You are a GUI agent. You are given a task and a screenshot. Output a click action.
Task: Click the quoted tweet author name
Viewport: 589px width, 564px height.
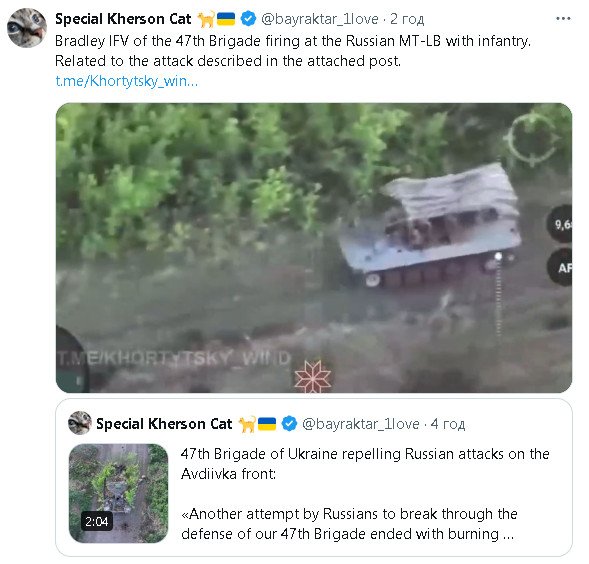pyautogui.click(x=164, y=424)
